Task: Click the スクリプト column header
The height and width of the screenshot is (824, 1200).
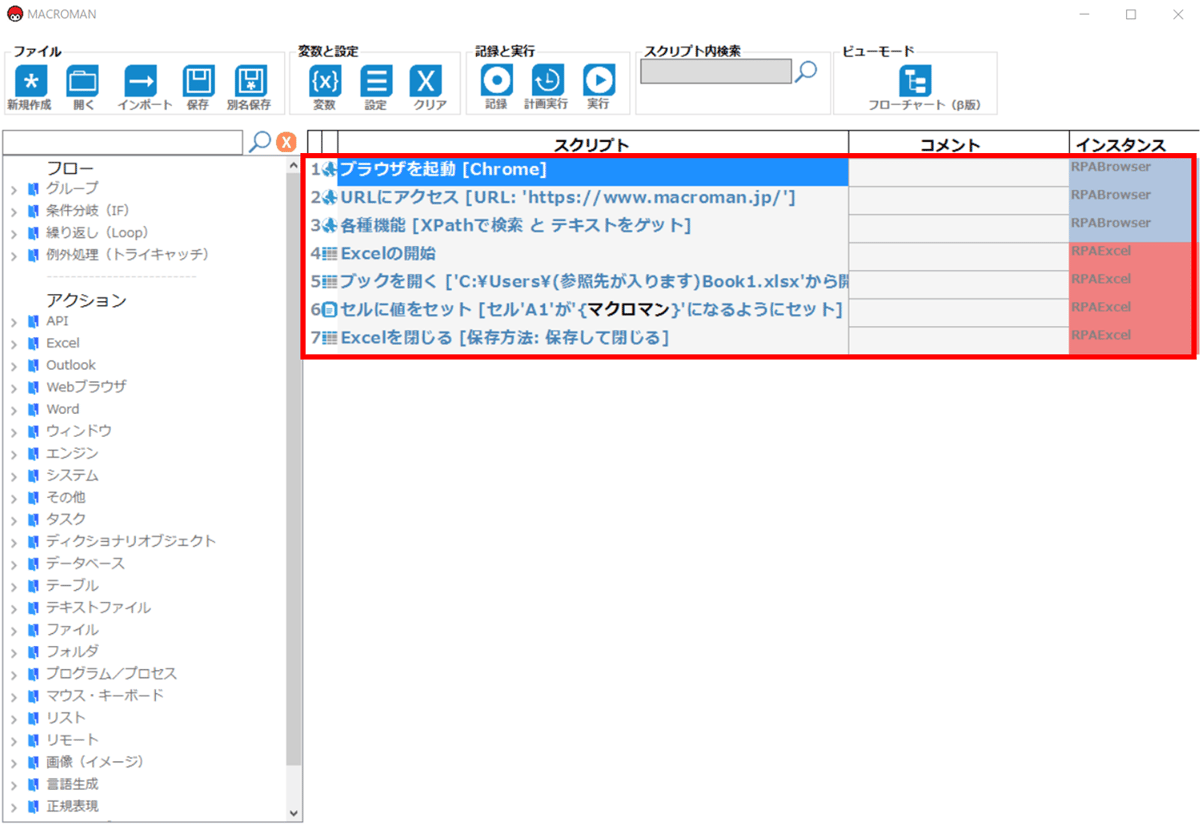Action: [593, 144]
